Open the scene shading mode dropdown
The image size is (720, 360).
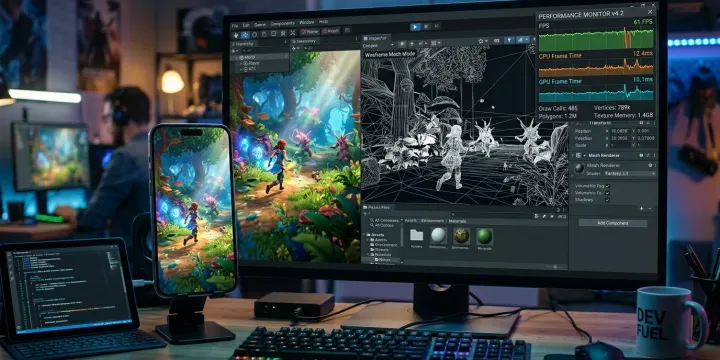[378, 45]
